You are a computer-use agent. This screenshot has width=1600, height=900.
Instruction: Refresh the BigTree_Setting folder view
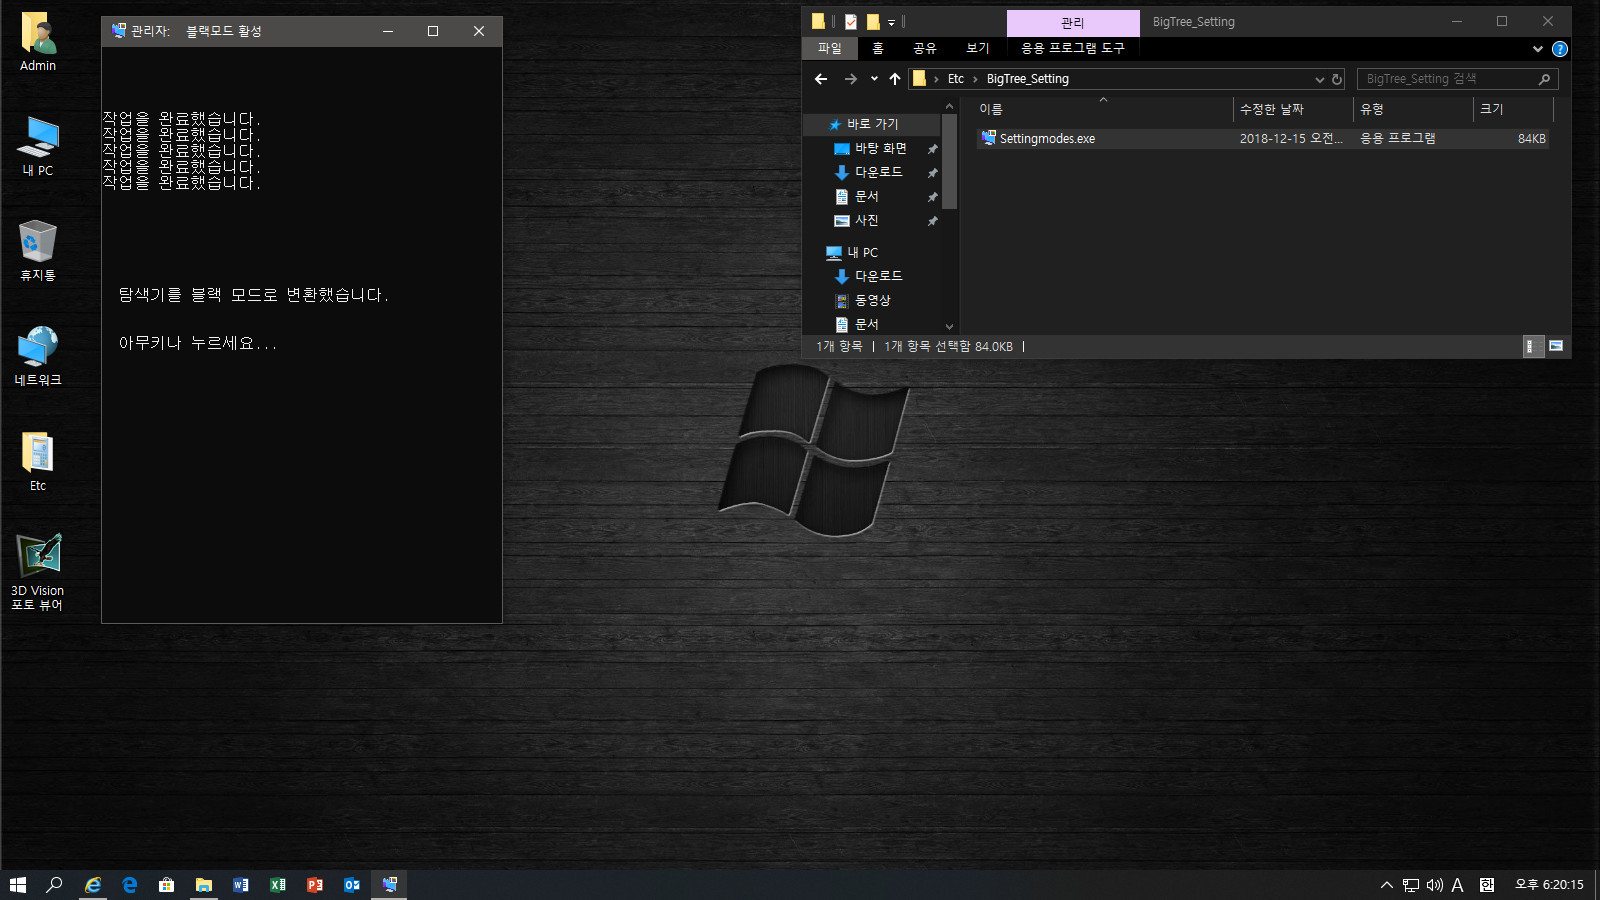tap(1337, 79)
